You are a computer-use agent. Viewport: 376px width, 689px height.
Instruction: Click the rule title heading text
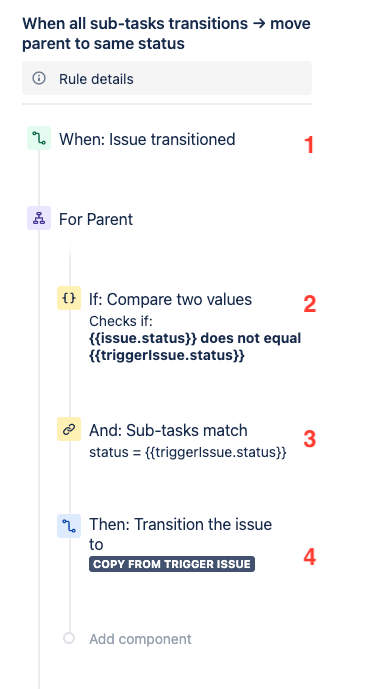pyautogui.click(x=166, y=33)
